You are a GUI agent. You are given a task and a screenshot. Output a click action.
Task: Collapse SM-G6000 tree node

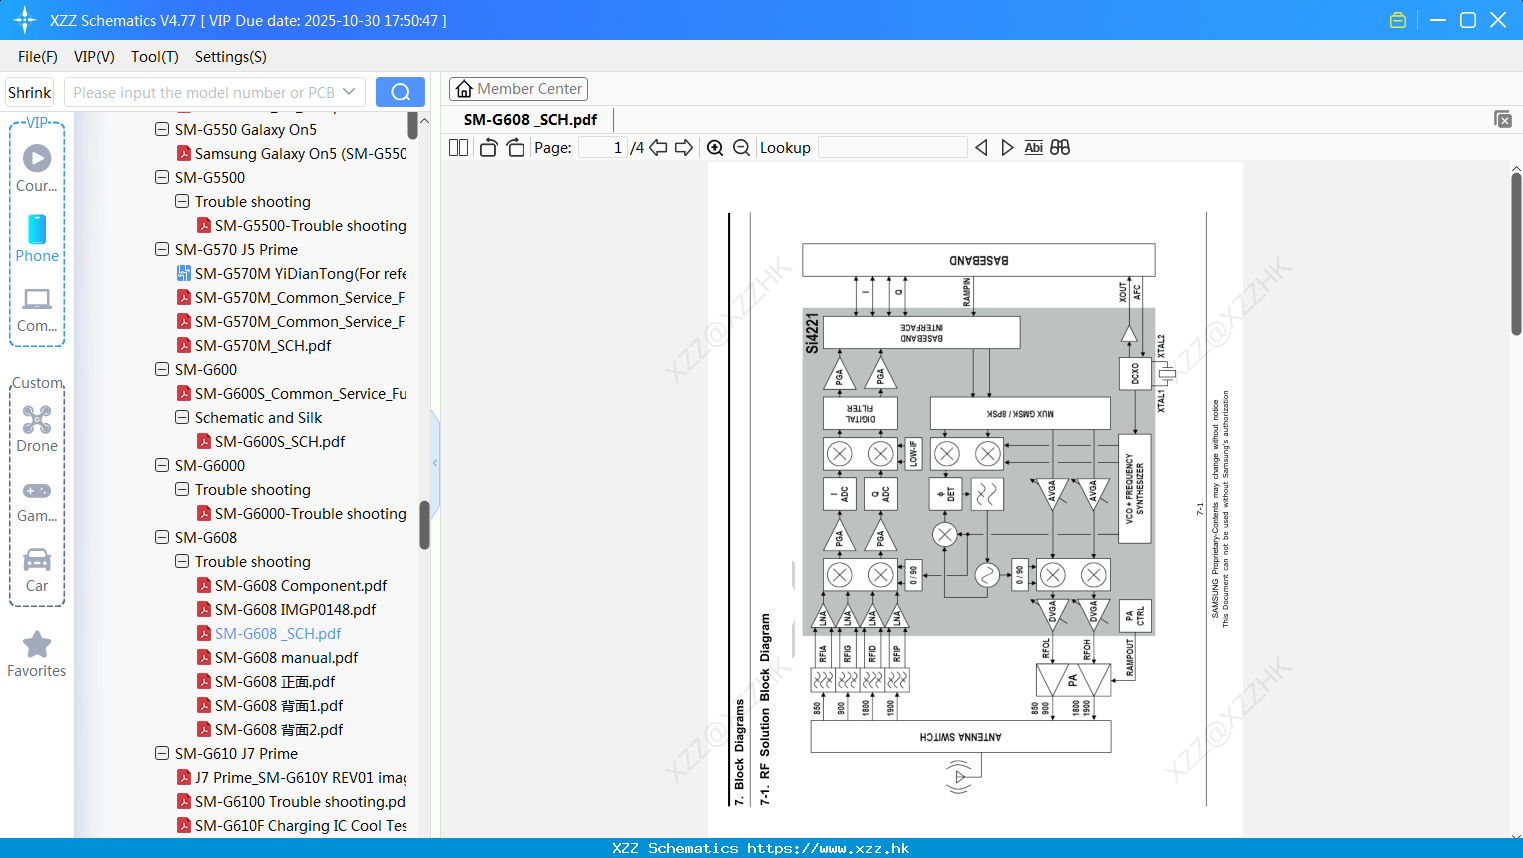point(162,465)
